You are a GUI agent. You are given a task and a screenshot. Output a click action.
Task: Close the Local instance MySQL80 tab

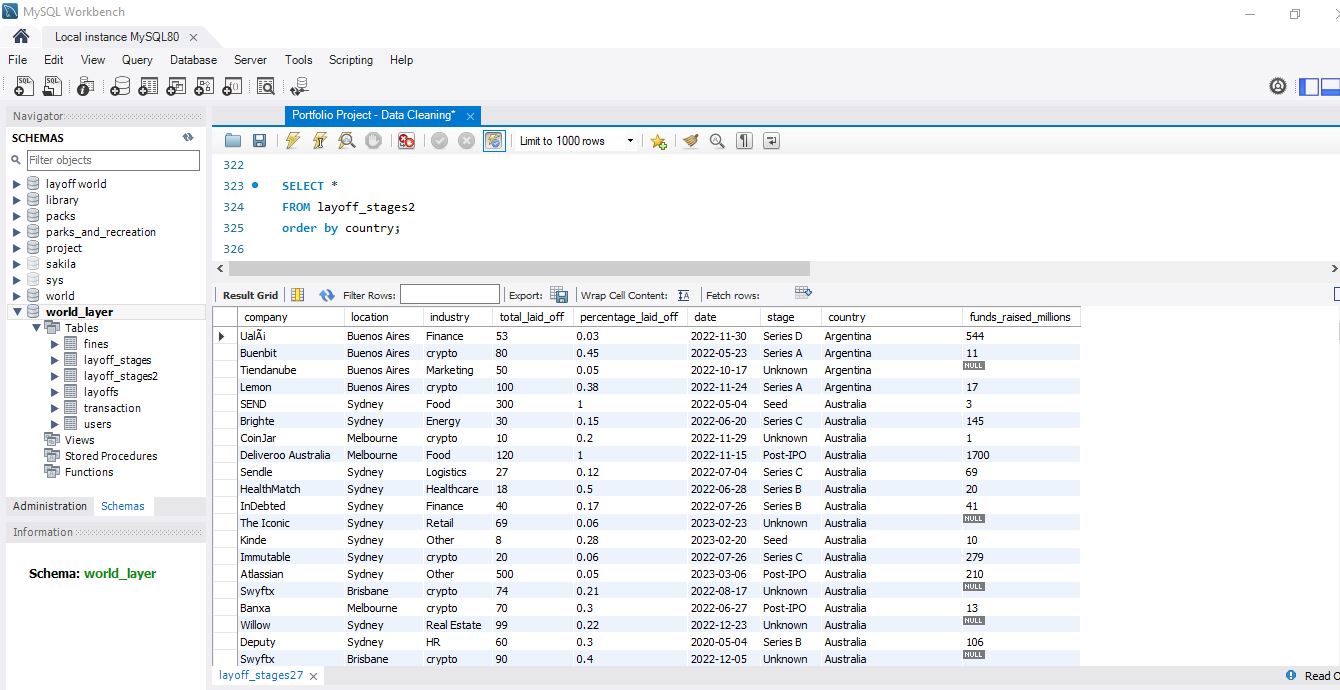(x=193, y=37)
